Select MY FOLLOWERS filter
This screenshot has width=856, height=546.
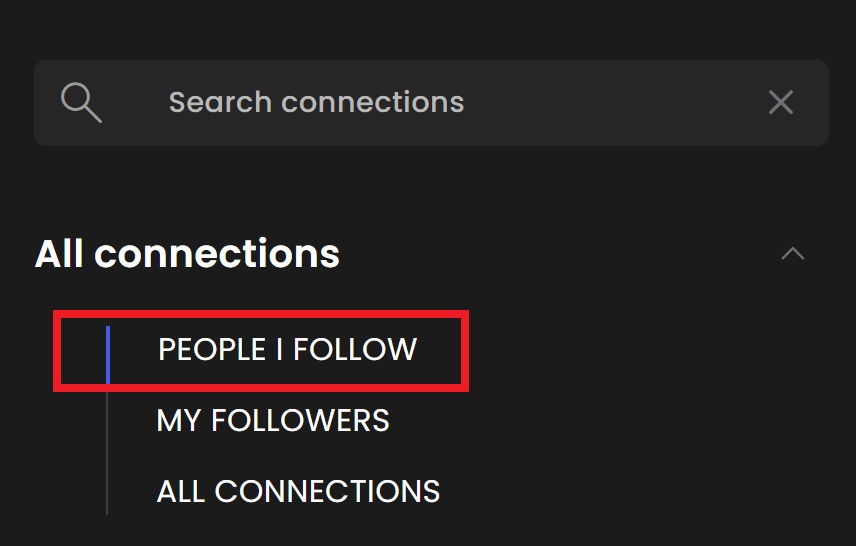coord(273,420)
